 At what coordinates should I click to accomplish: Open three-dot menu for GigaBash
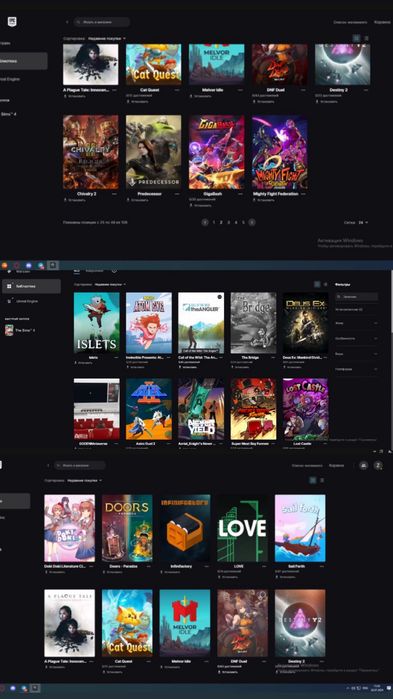click(x=240, y=194)
